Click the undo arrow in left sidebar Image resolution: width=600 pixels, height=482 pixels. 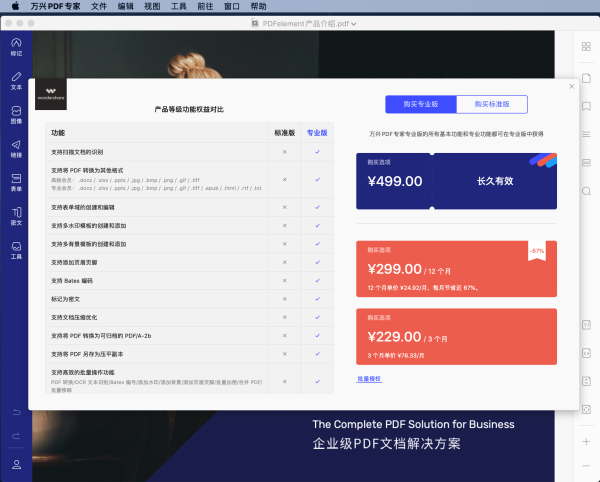coord(16,412)
